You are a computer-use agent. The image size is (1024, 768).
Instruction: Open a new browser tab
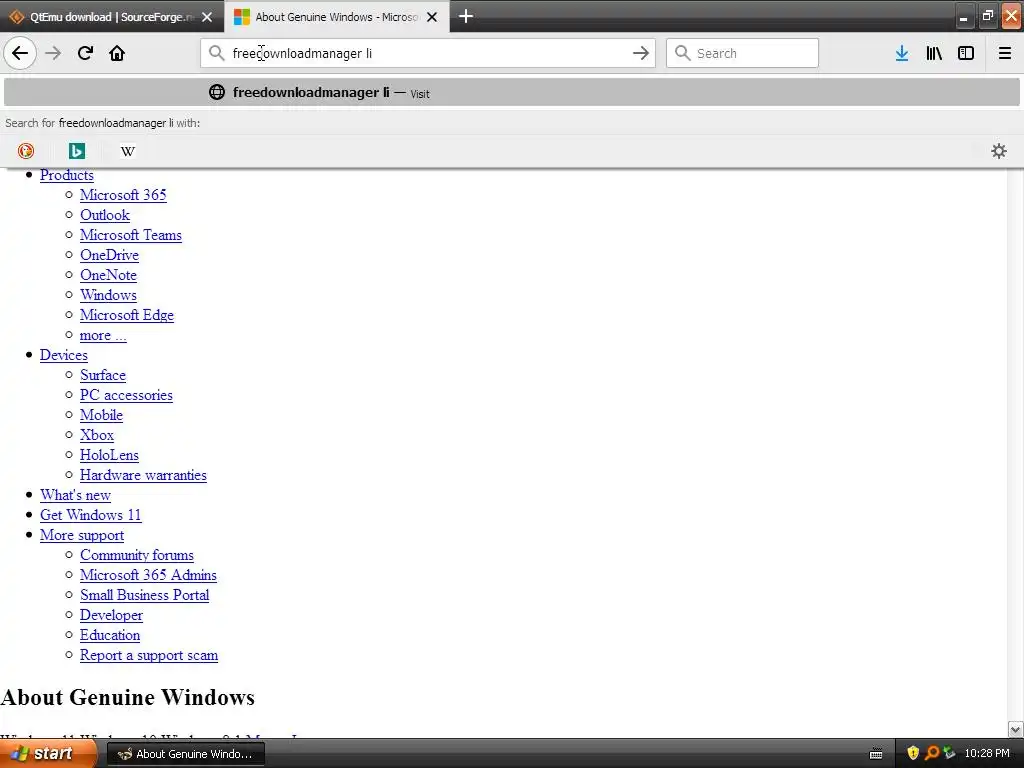tap(466, 16)
